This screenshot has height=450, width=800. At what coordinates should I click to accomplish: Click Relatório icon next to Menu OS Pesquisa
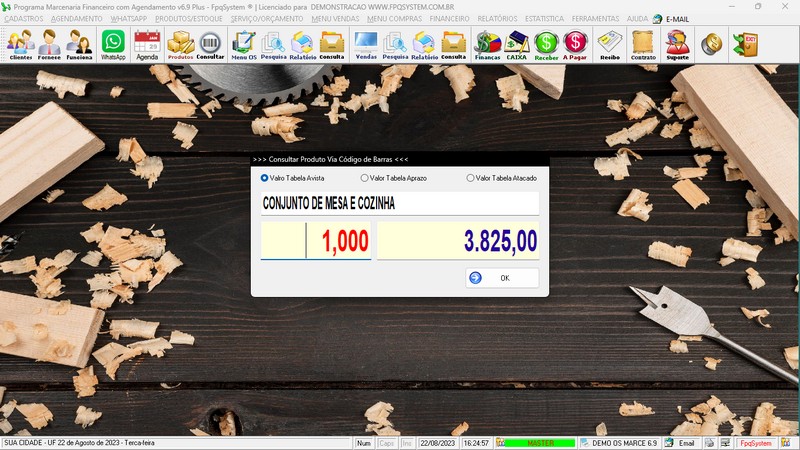[303, 45]
